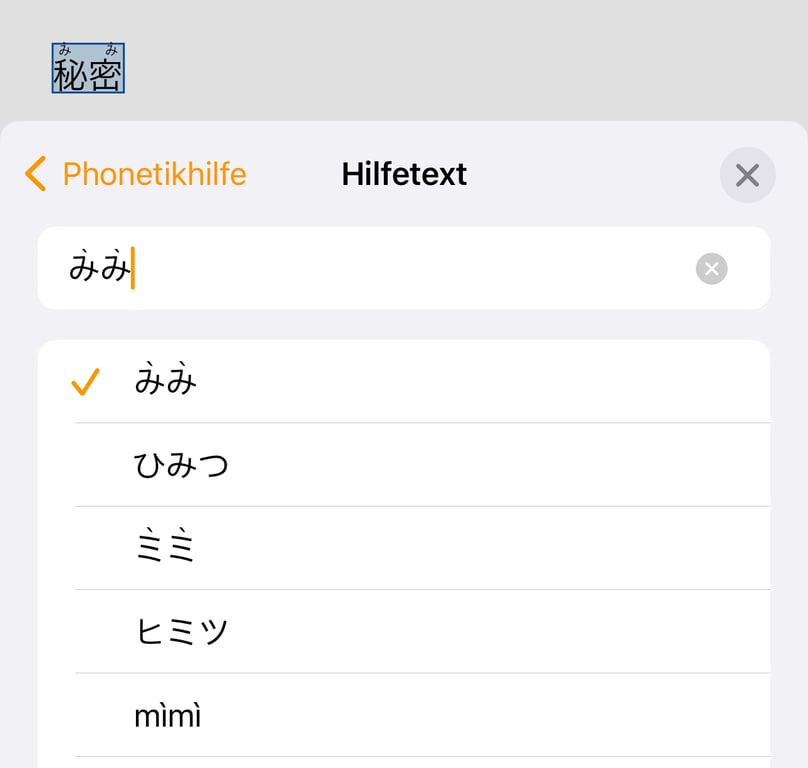Click the 密 character in the document
Viewport: 808px width, 768px height.
[x=106, y=76]
